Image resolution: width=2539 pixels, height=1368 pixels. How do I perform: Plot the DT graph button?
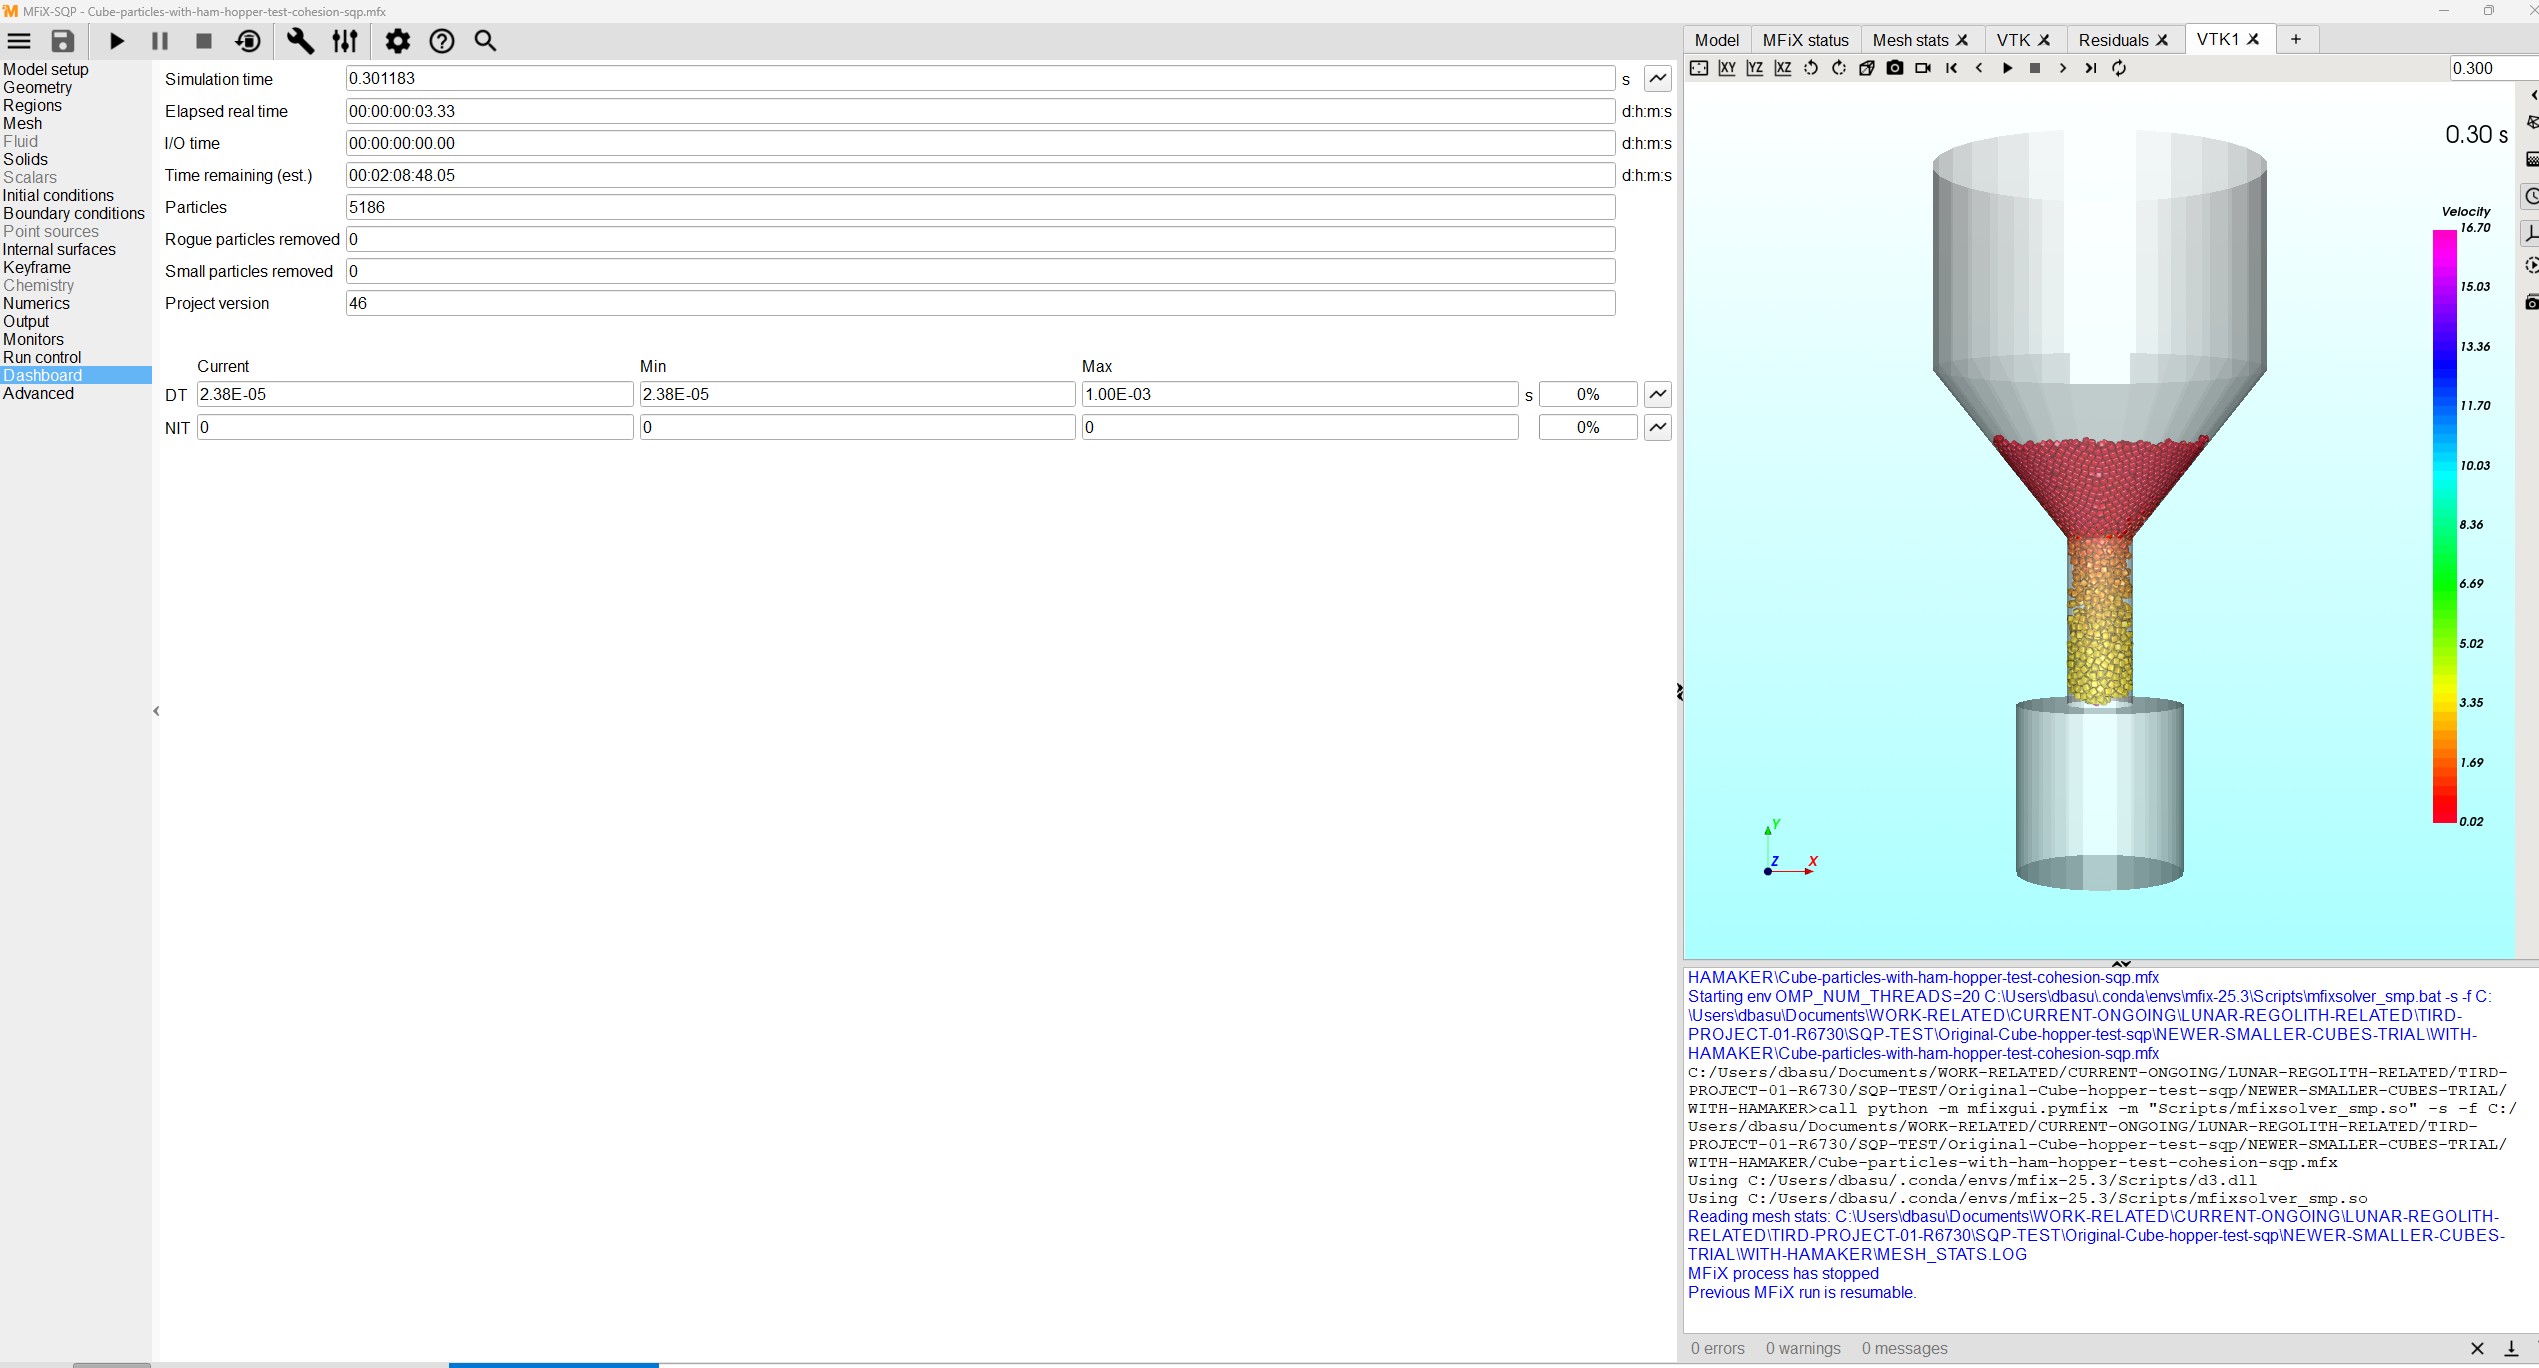(x=1658, y=394)
